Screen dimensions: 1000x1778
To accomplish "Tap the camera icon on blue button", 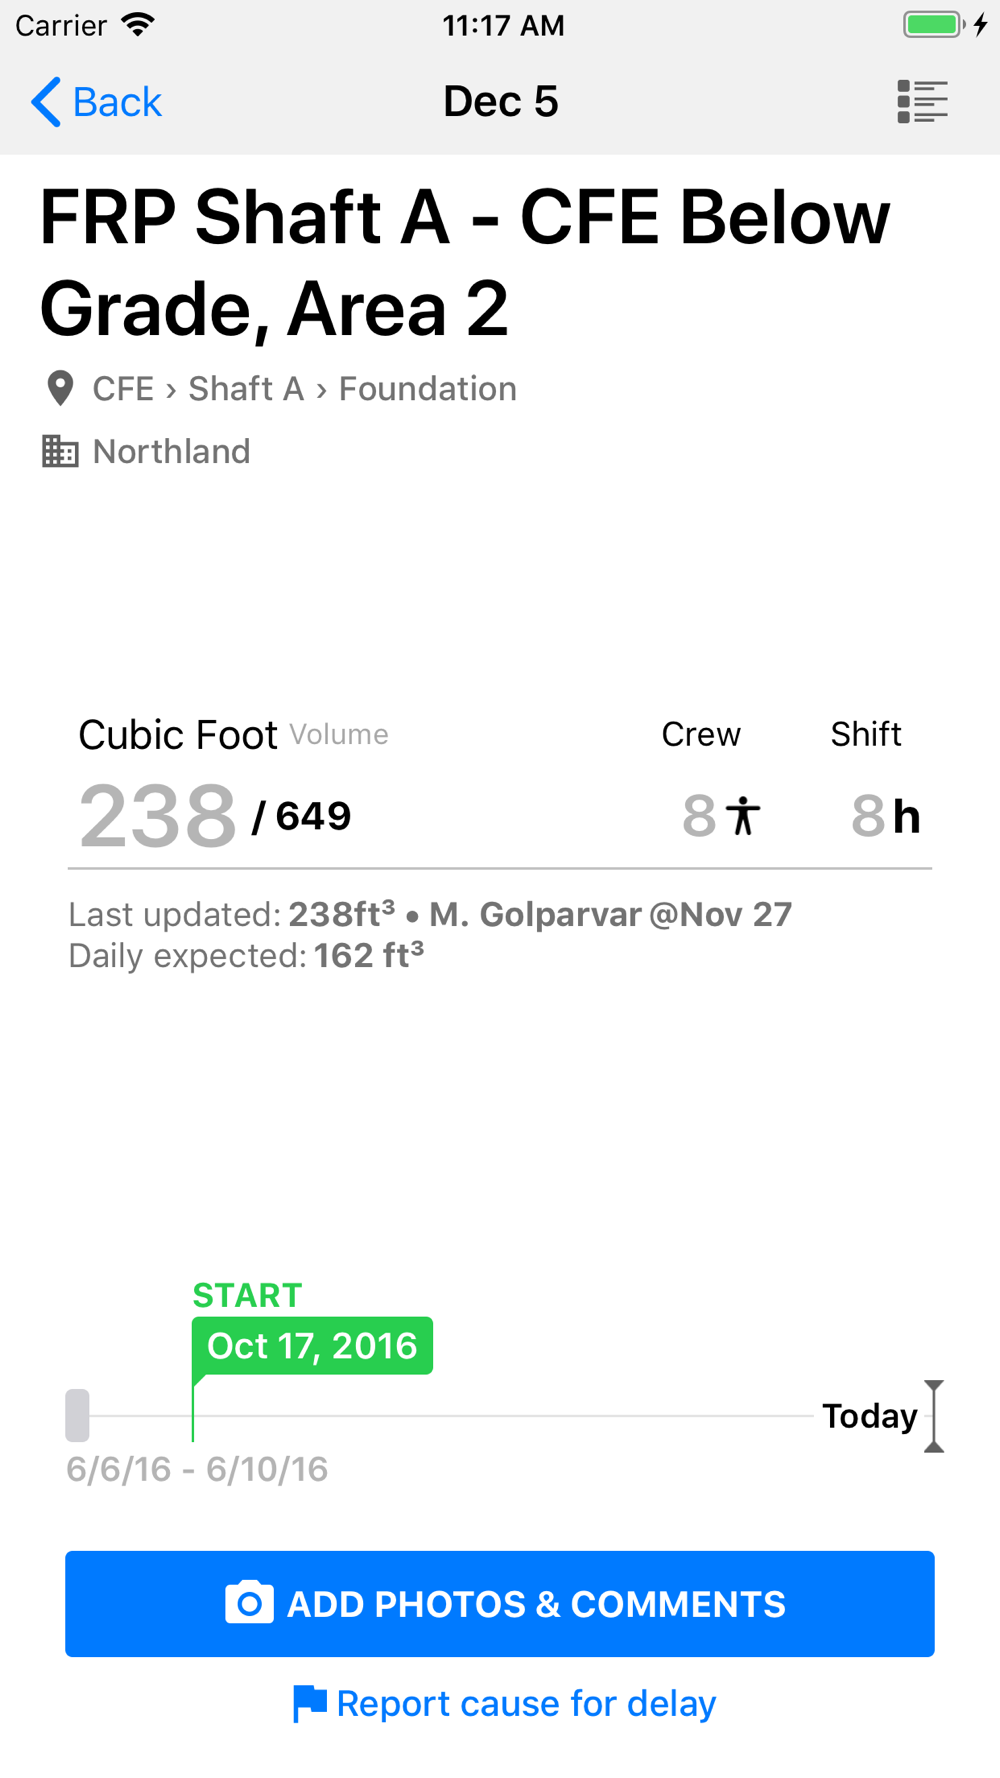I will tap(249, 1603).
